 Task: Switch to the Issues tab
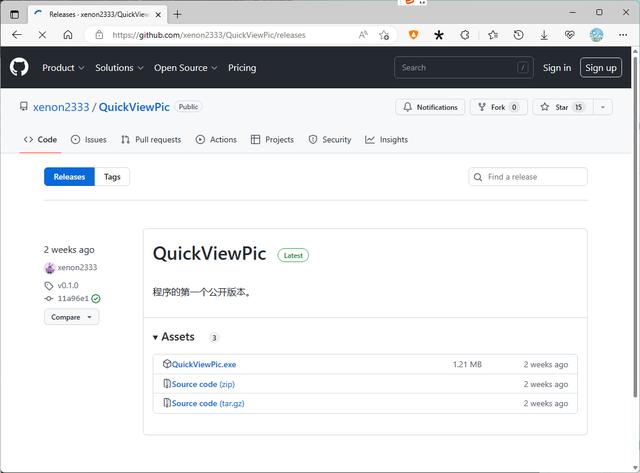pos(89,140)
